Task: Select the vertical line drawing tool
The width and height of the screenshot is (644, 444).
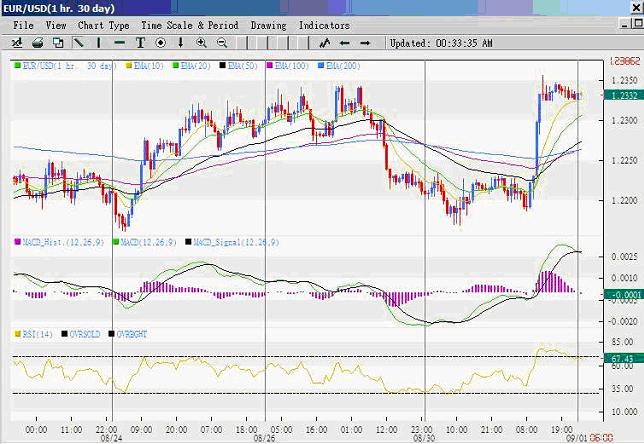Action: click(99, 43)
